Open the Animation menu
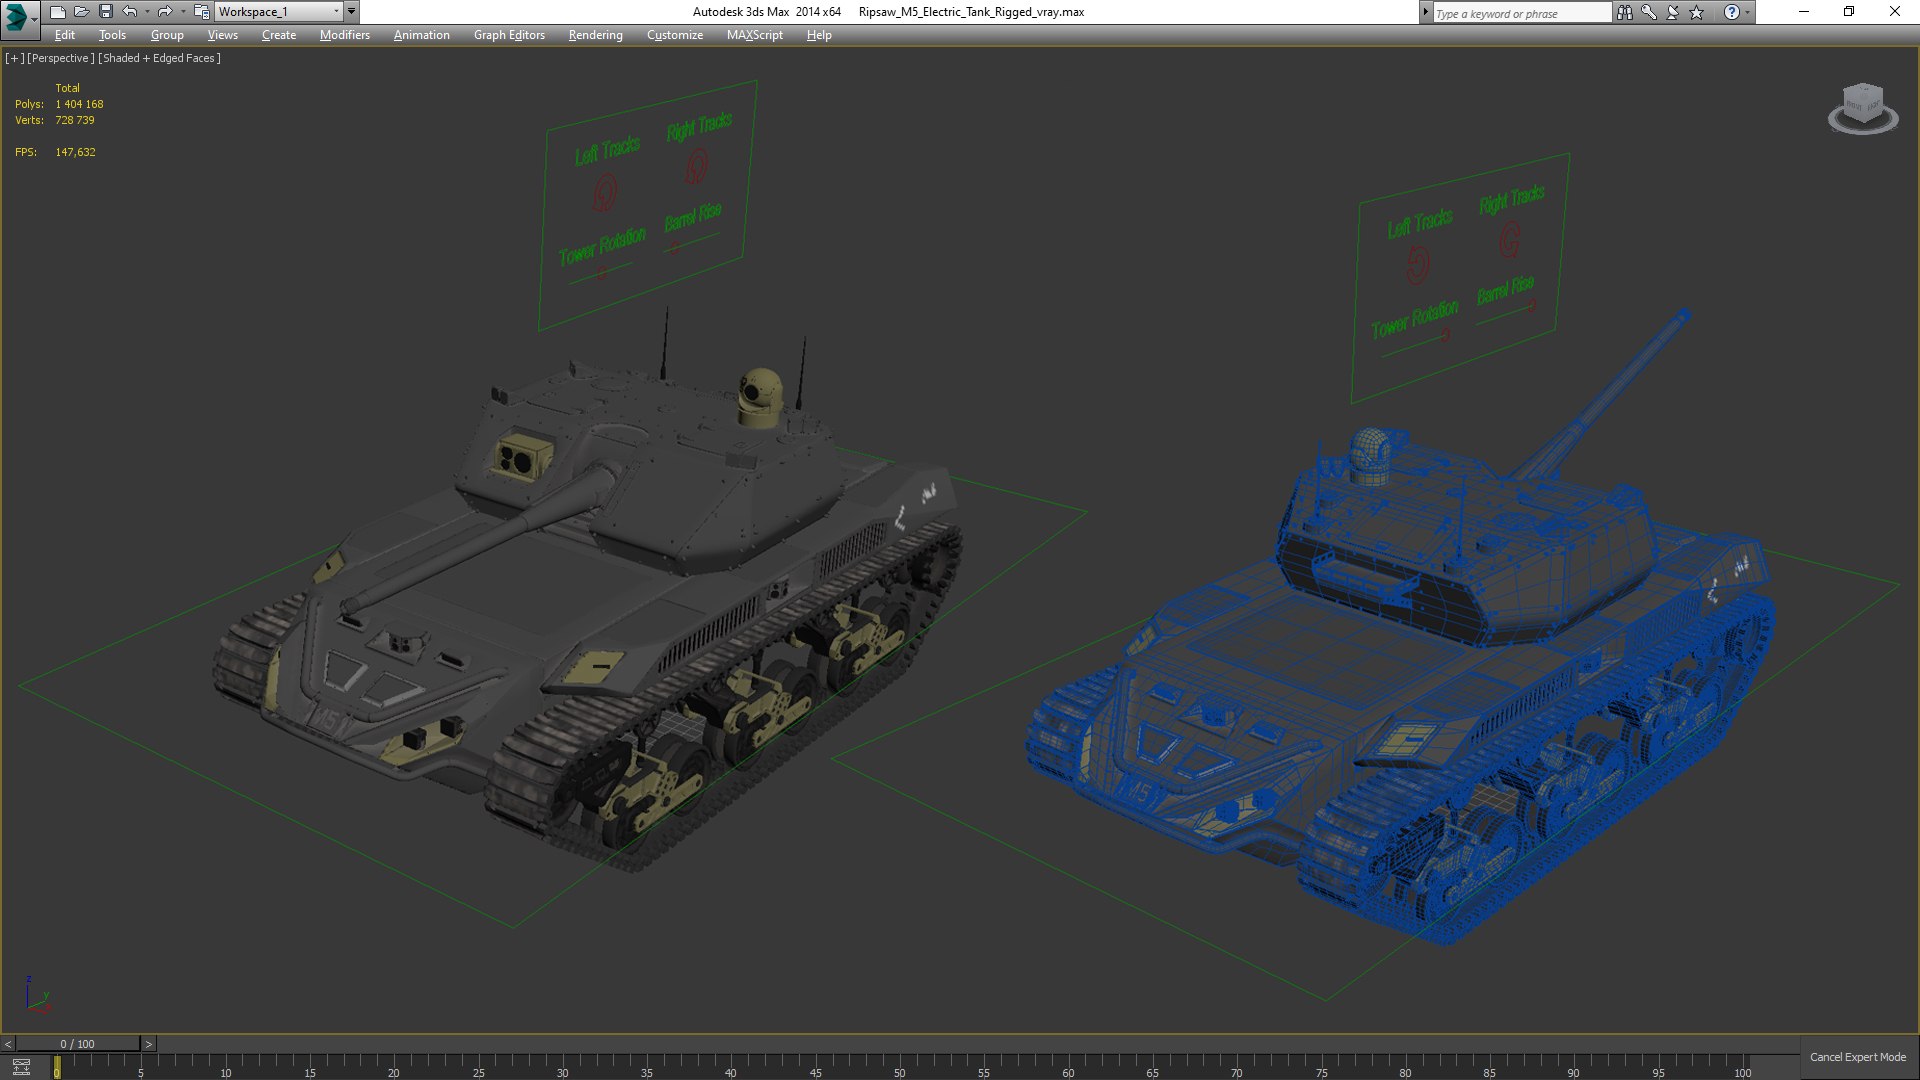The width and height of the screenshot is (1920, 1080). pos(421,35)
